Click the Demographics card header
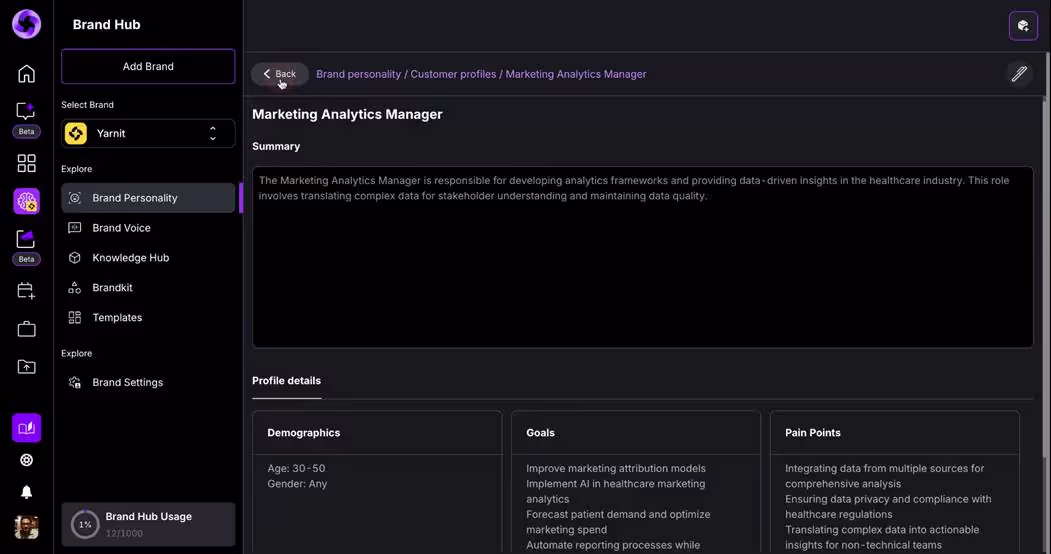The width and height of the screenshot is (1051, 554). tap(377, 433)
